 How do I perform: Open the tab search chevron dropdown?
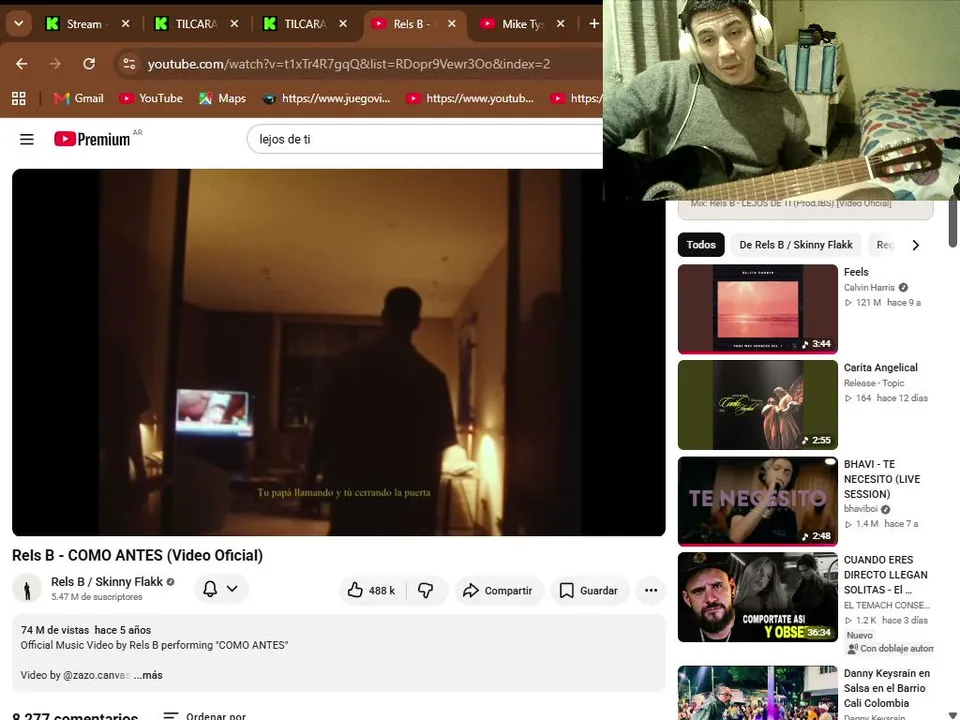click(18, 24)
